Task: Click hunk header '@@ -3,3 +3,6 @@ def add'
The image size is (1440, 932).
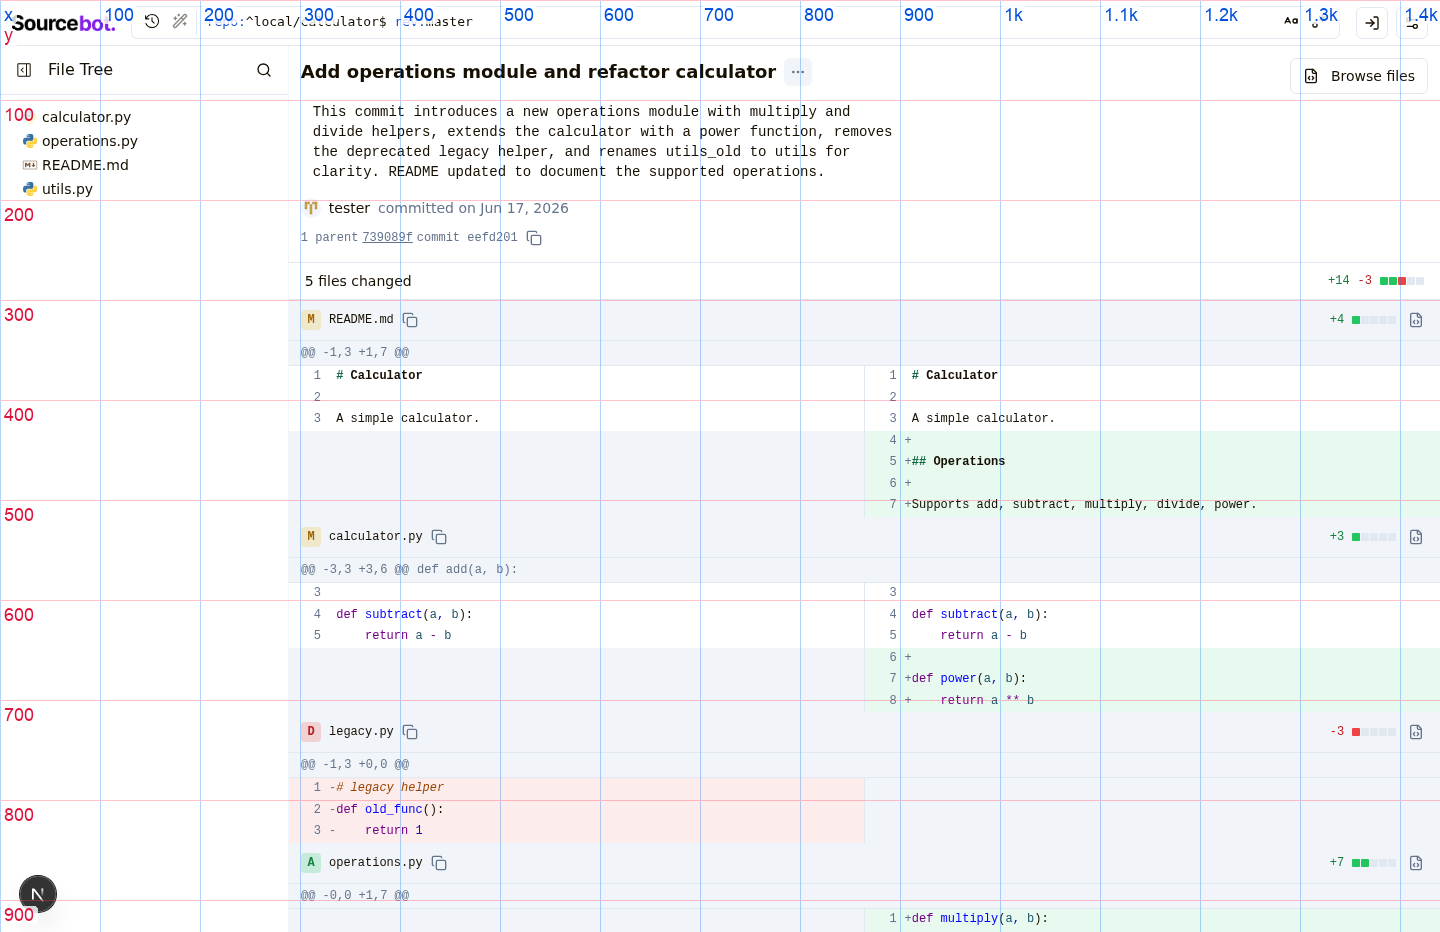Action: 409,570
